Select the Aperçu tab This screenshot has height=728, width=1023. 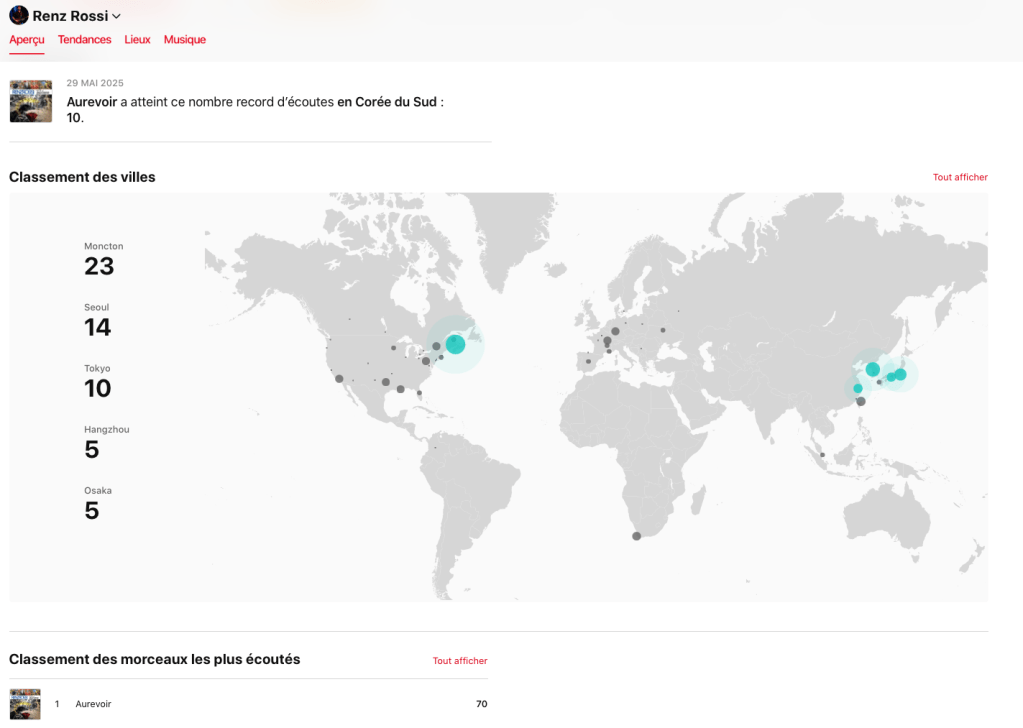click(27, 40)
